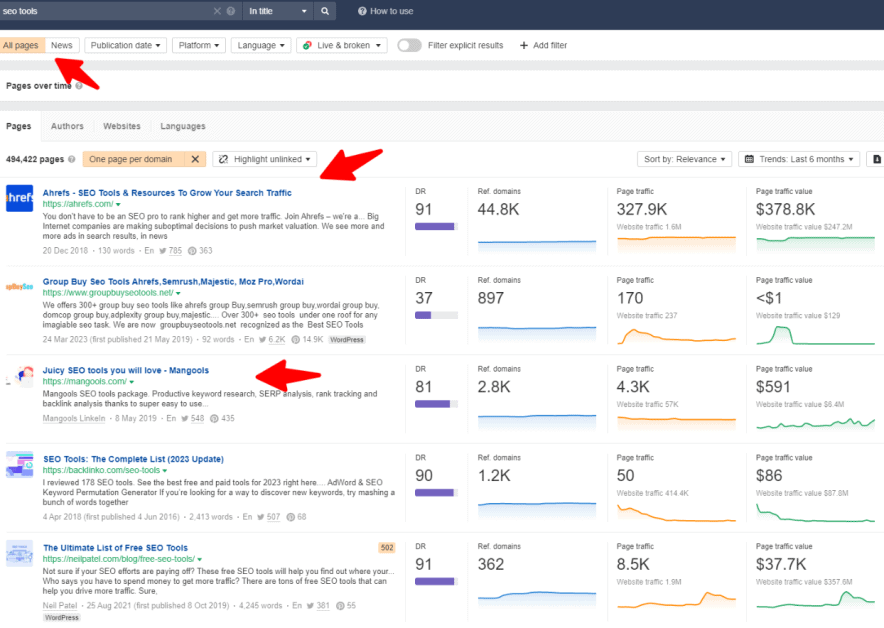Expand Trends: Last 6 months dropdown
Screen dimensions: 884x628
798,159
